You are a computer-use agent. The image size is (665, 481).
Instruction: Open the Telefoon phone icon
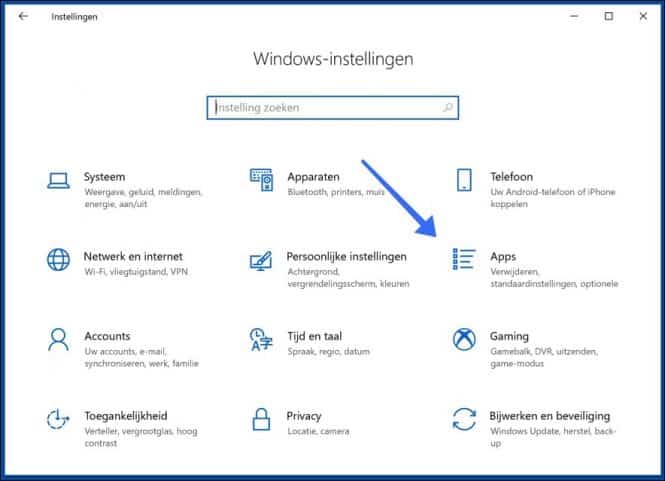pyautogui.click(x=464, y=180)
